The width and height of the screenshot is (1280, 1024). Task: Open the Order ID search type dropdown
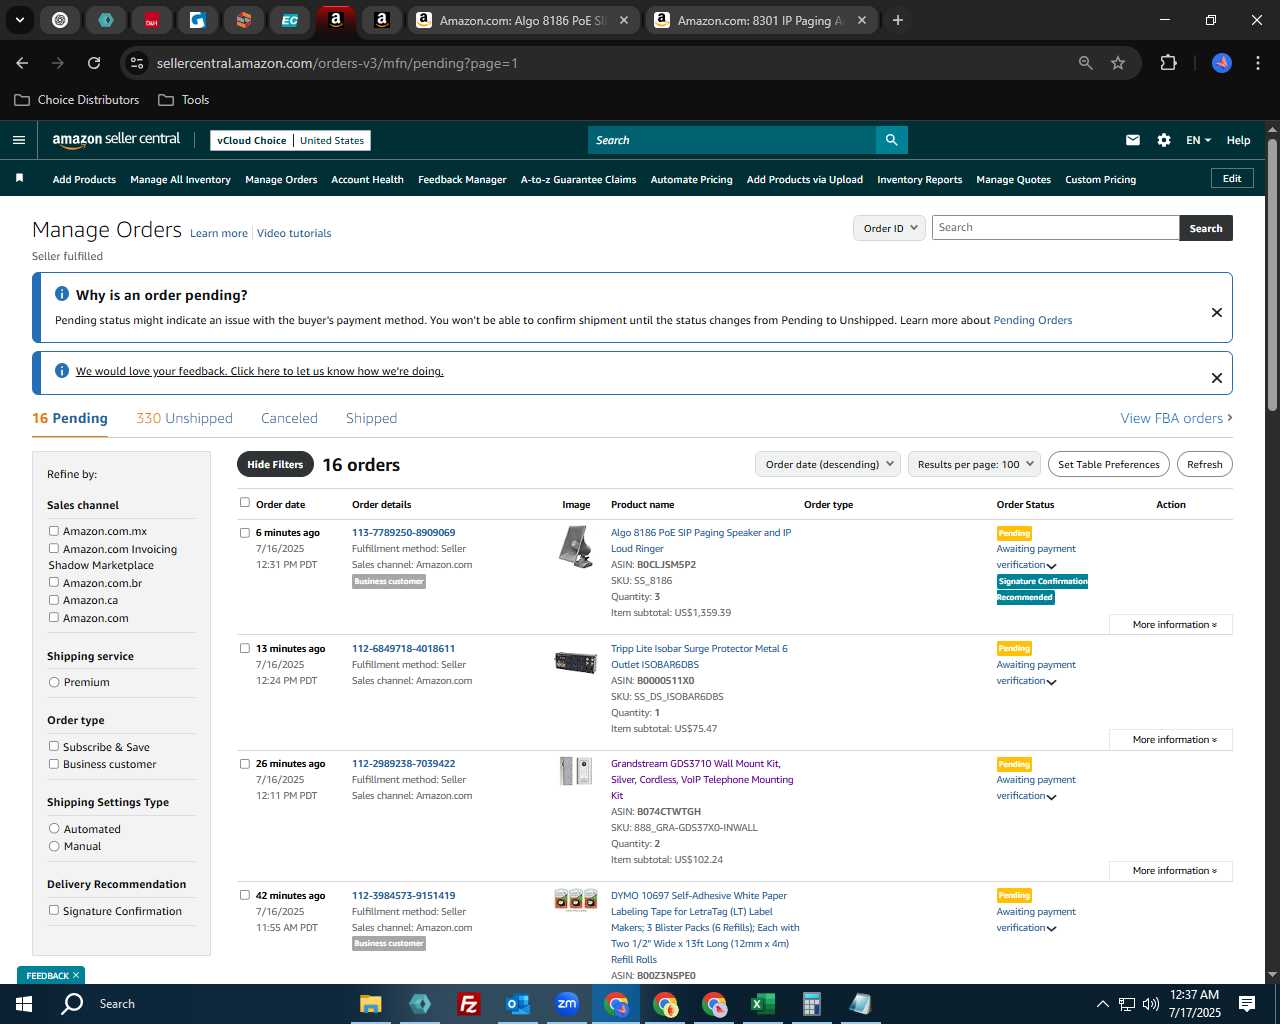click(890, 228)
